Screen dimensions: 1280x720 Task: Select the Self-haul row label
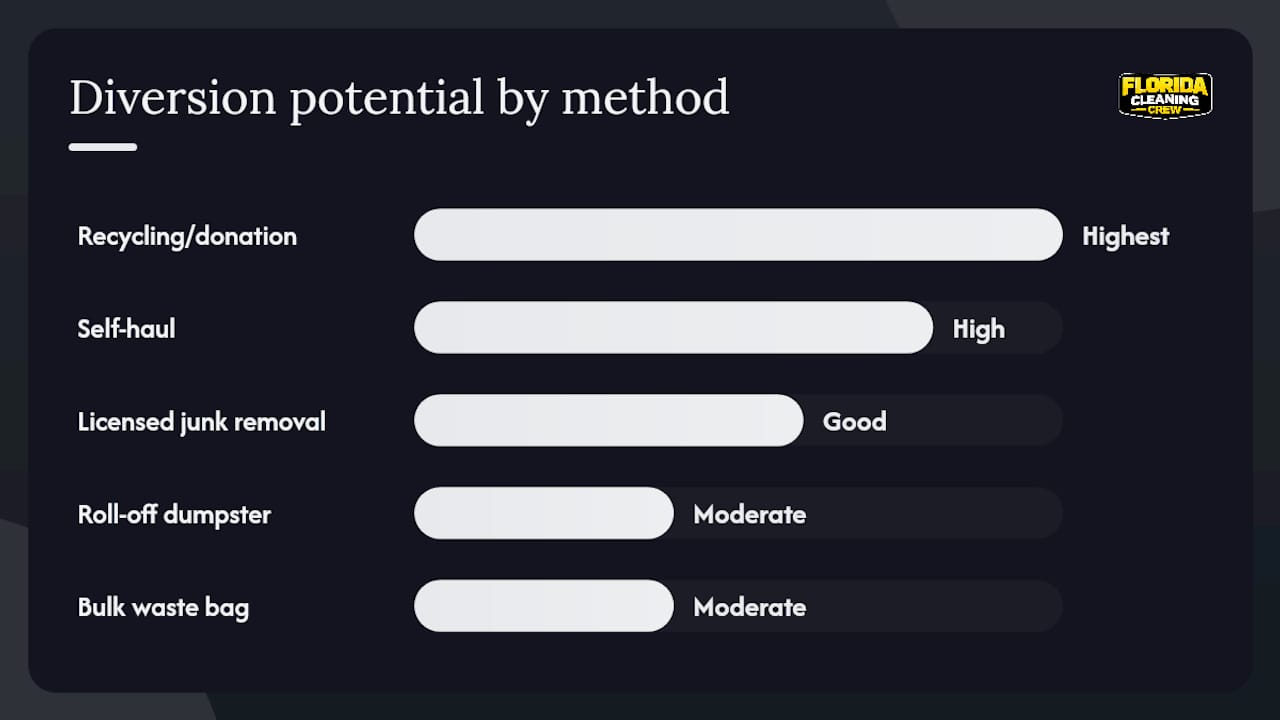pyautogui.click(x=126, y=328)
